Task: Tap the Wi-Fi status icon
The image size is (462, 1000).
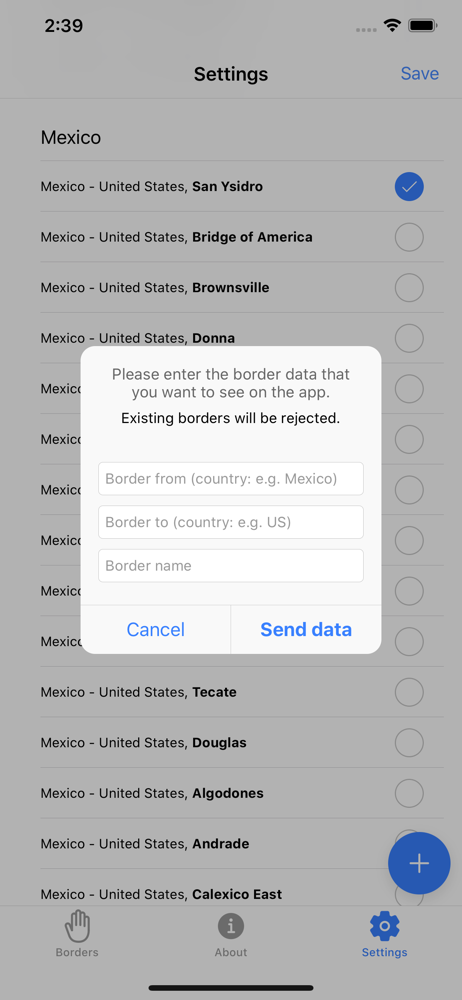Action: 392,26
